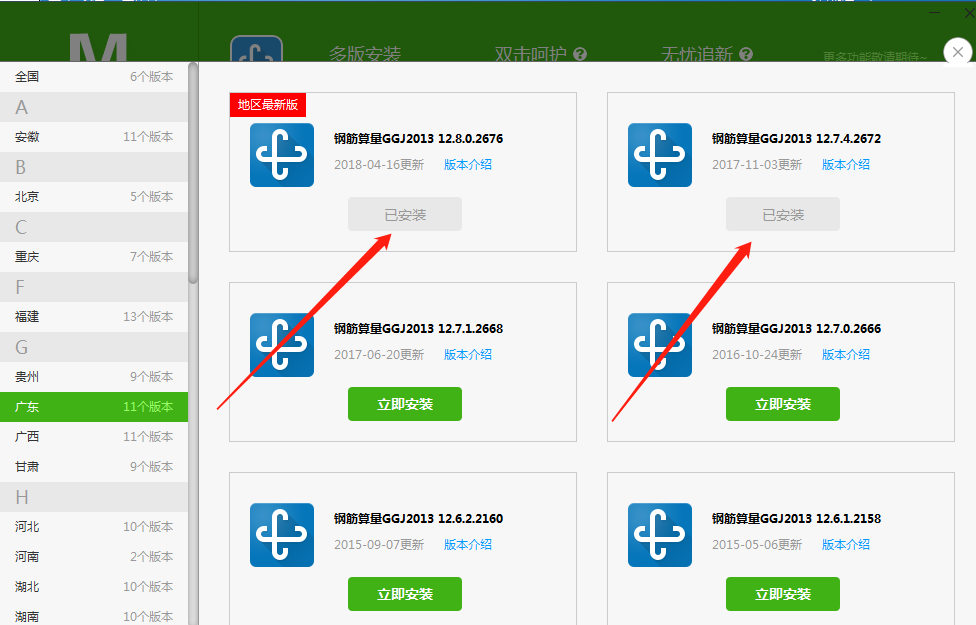Install version 12.6.2.2160 with 立即安装
The width and height of the screenshot is (976, 625).
pyautogui.click(x=405, y=594)
